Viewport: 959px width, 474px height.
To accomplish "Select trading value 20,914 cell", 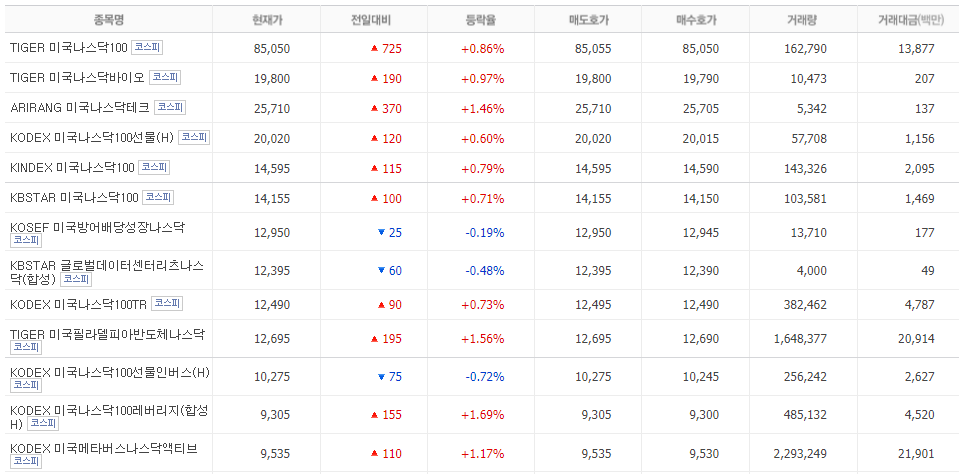I will (914, 339).
